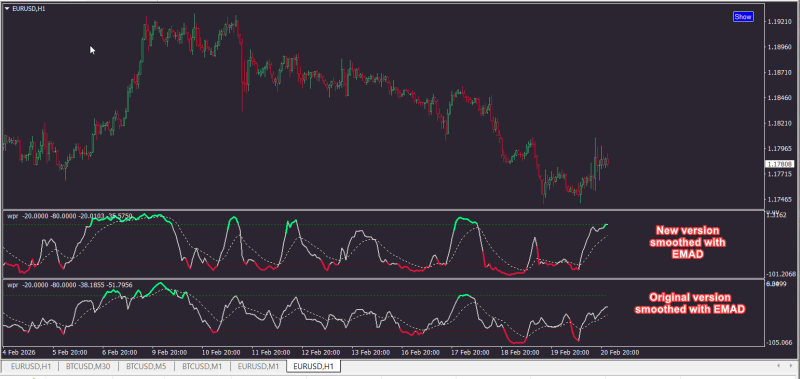
Task: Click the 17 Feb 20:00 time label
Action: tap(470, 352)
